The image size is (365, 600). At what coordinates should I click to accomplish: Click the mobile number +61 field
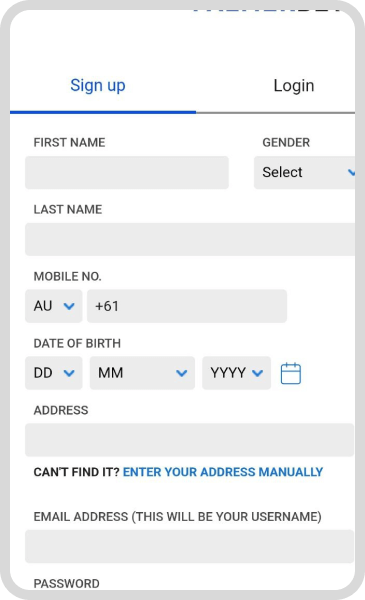point(187,306)
